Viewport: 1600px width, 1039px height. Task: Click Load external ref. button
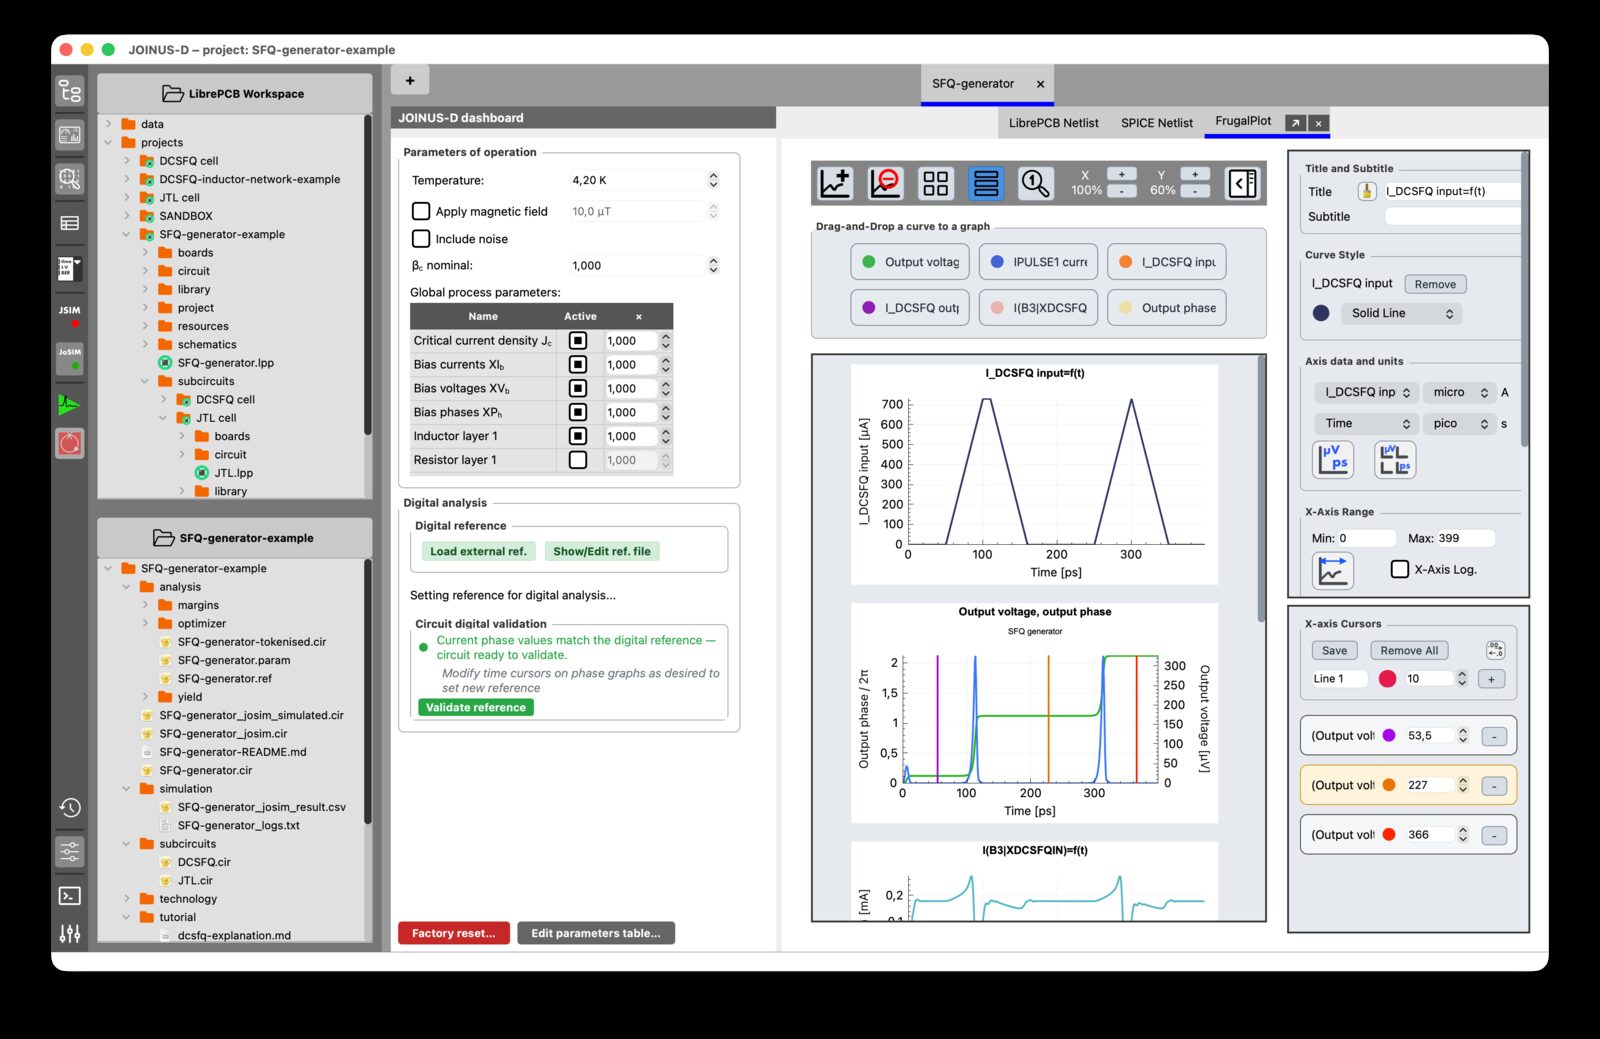click(x=478, y=551)
